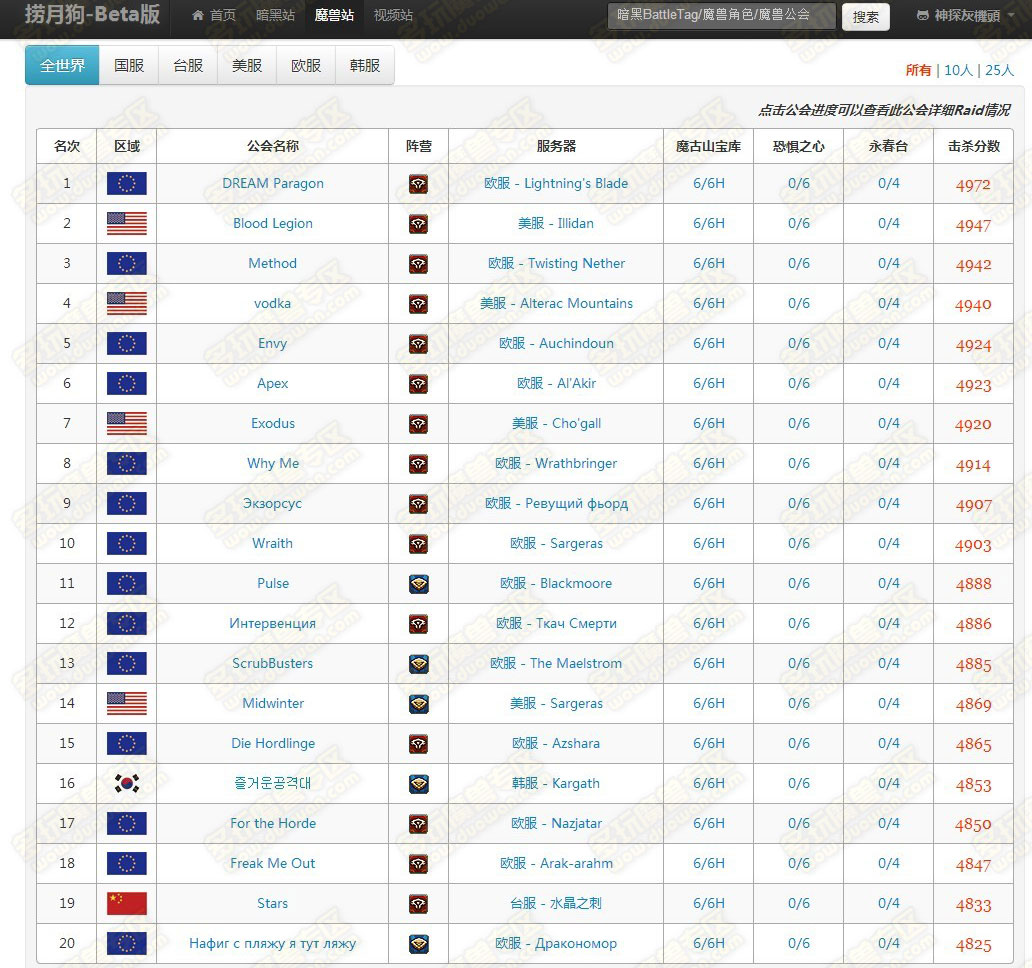Click the US flag in Midwinter row
The image size is (1032, 968).
[126, 703]
